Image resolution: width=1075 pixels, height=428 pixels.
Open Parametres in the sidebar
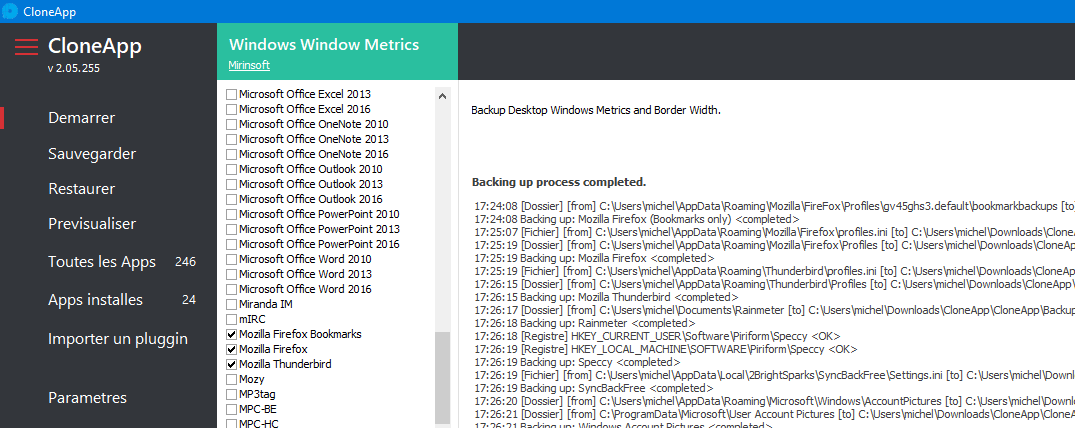[87, 398]
